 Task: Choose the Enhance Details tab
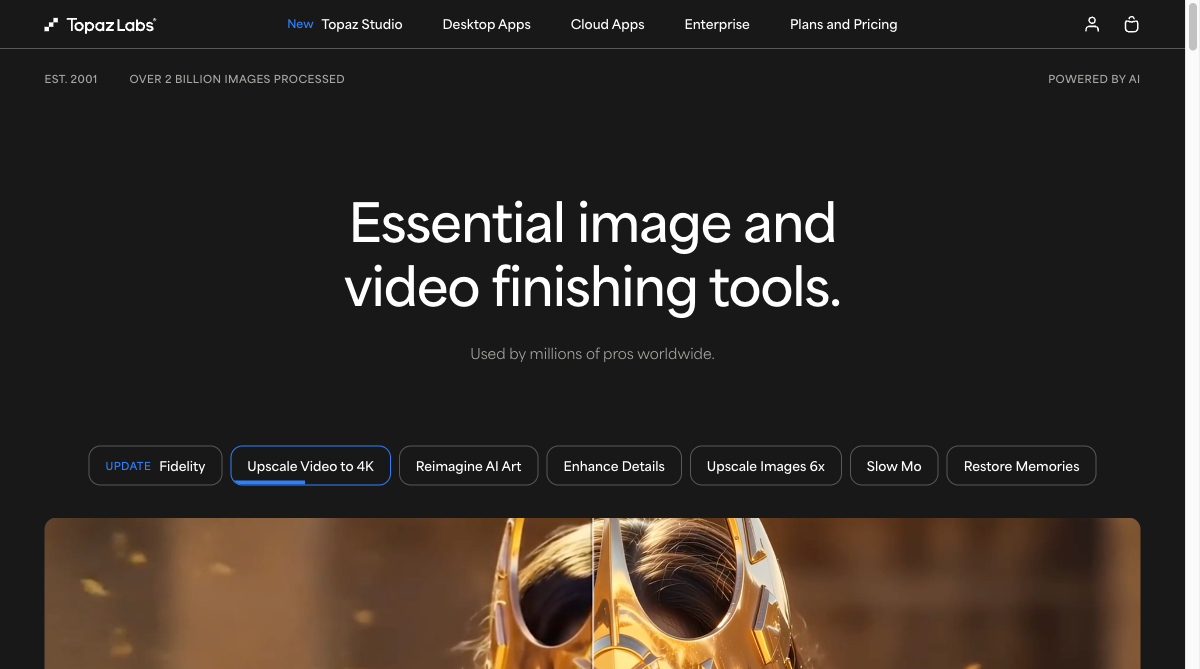click(x=614, y=466)
